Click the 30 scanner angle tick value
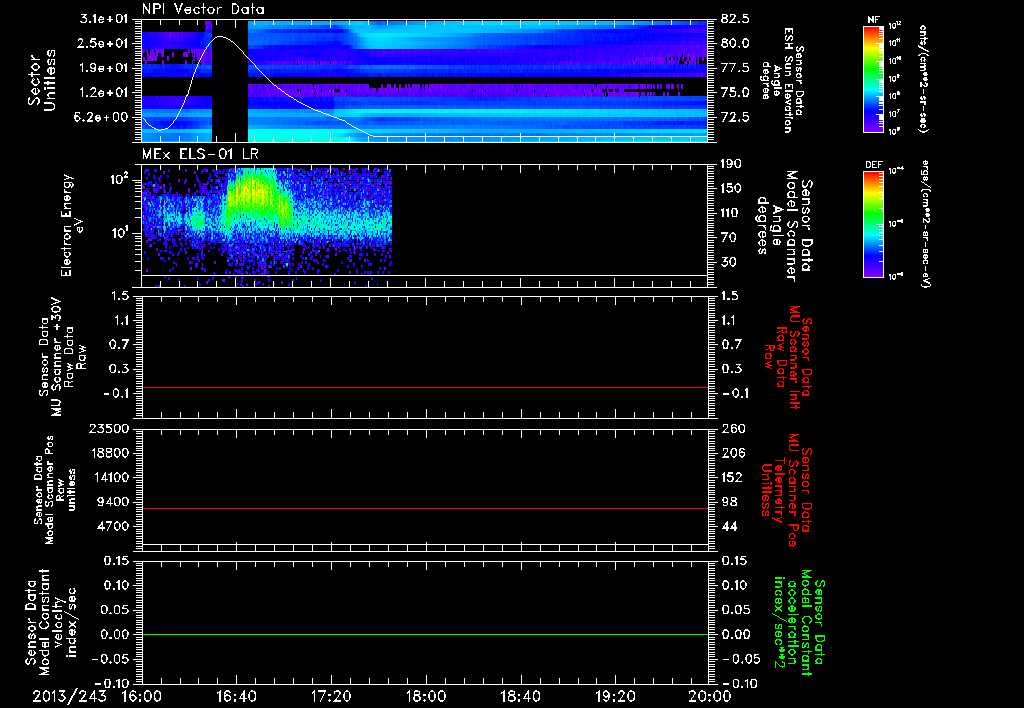Screen dimensions: 1024x708 coord(728,263)
